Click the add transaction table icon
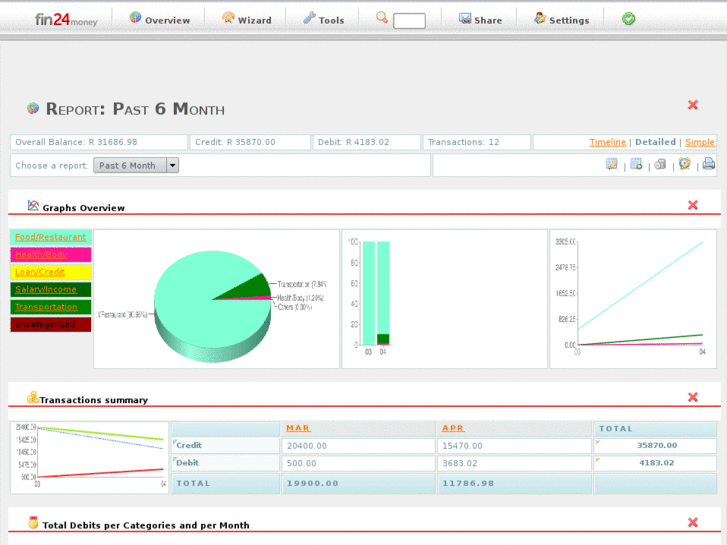 tap(636, 165)
